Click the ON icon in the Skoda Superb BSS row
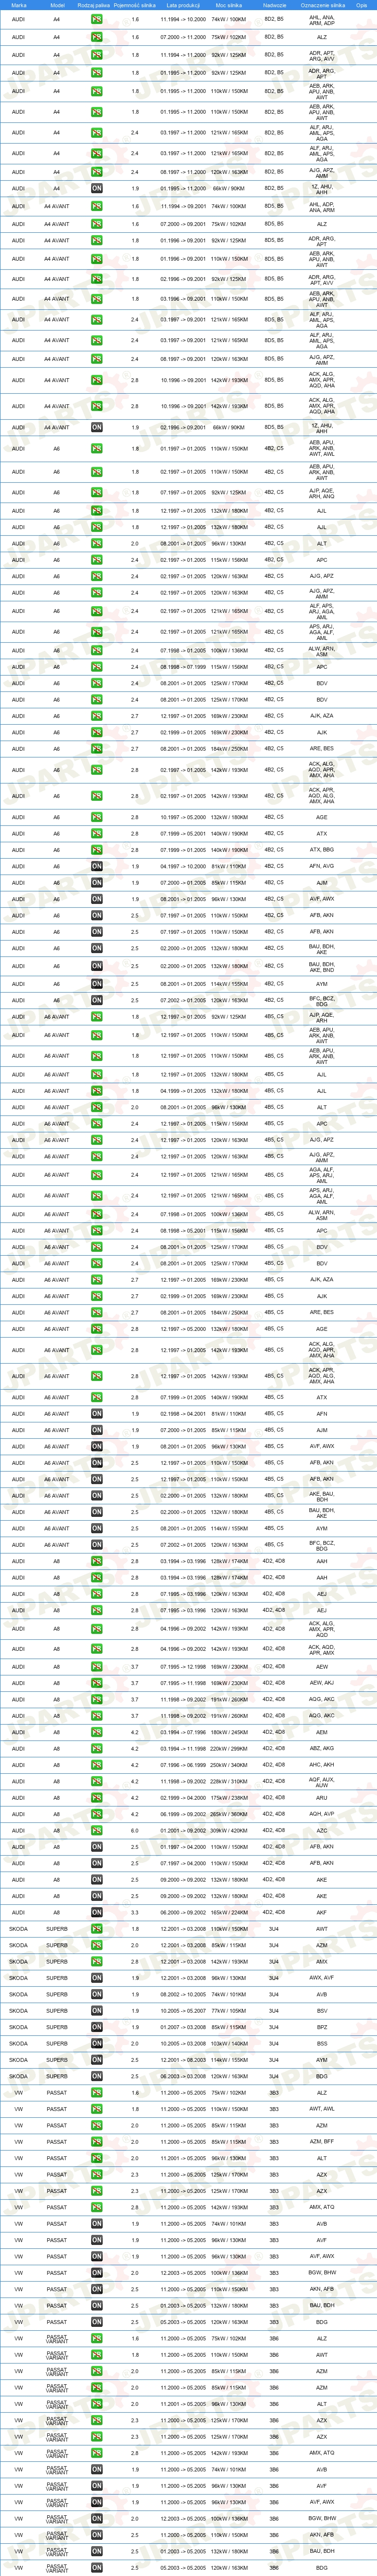 (x=97, y=2043)
